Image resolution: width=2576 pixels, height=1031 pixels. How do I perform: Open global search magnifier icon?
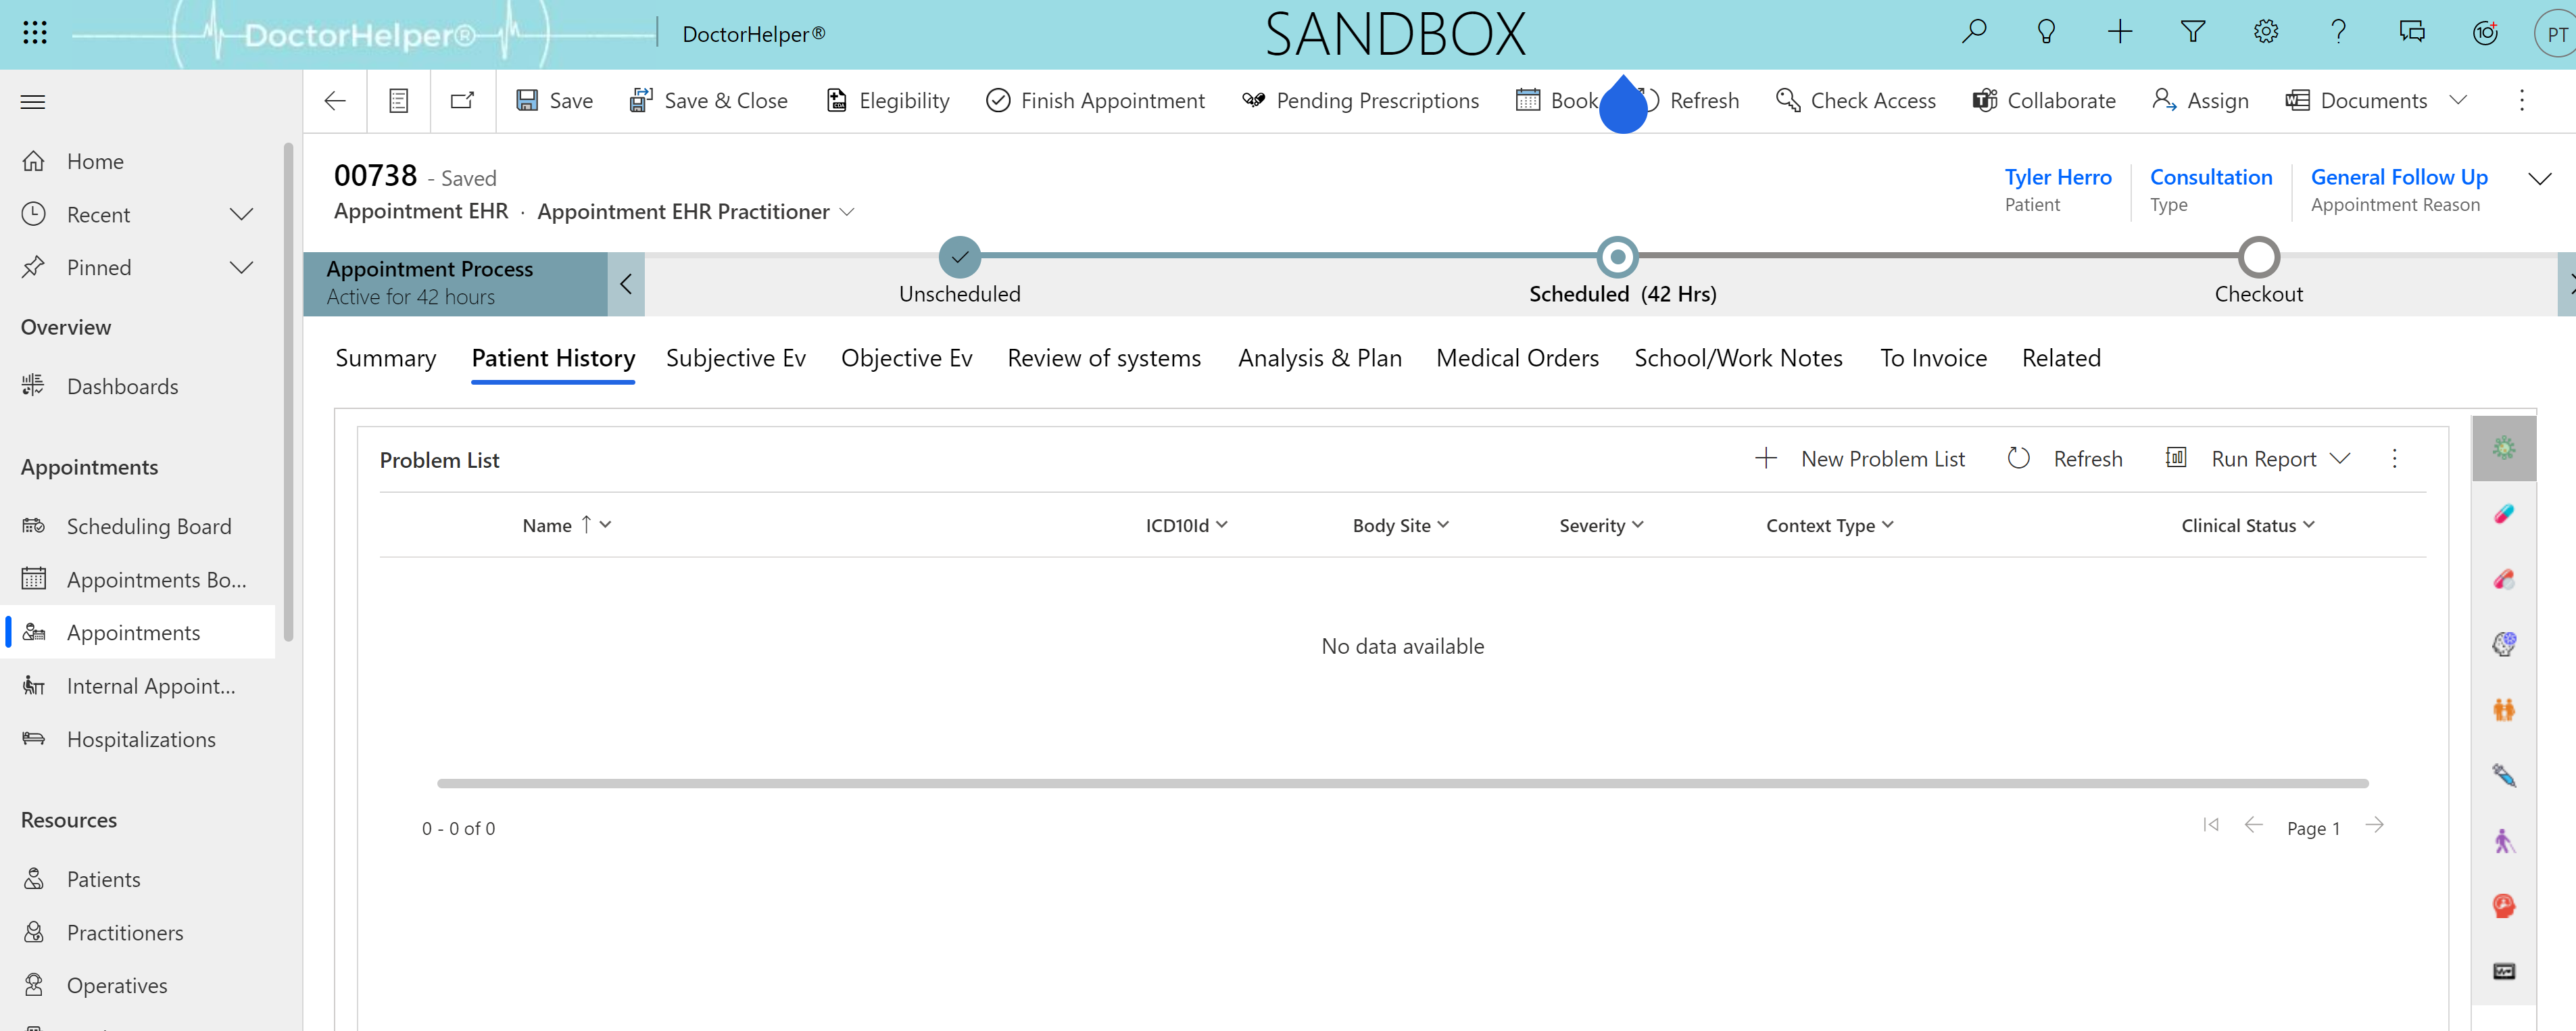point(1973,33)
